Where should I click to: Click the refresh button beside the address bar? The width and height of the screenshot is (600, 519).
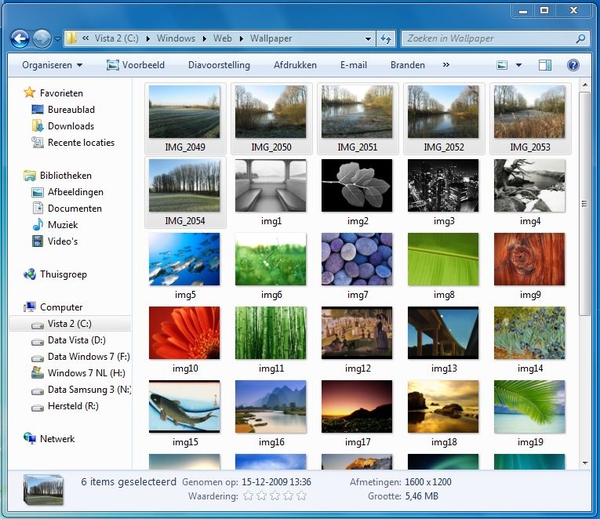(x=386, y=39)
